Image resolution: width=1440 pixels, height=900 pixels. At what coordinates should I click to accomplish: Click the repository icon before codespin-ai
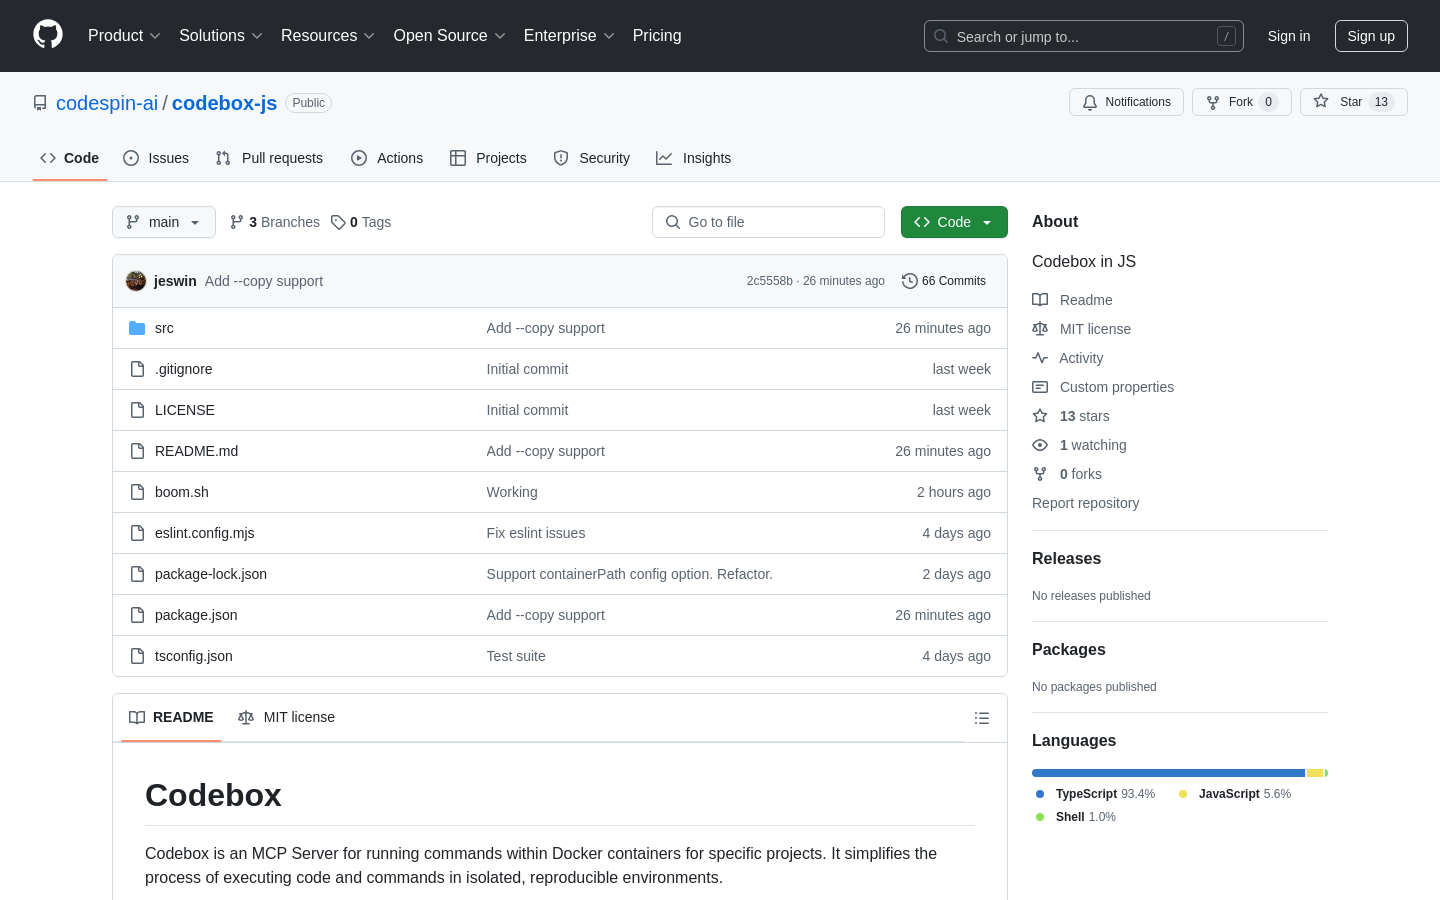click(40, 103)
